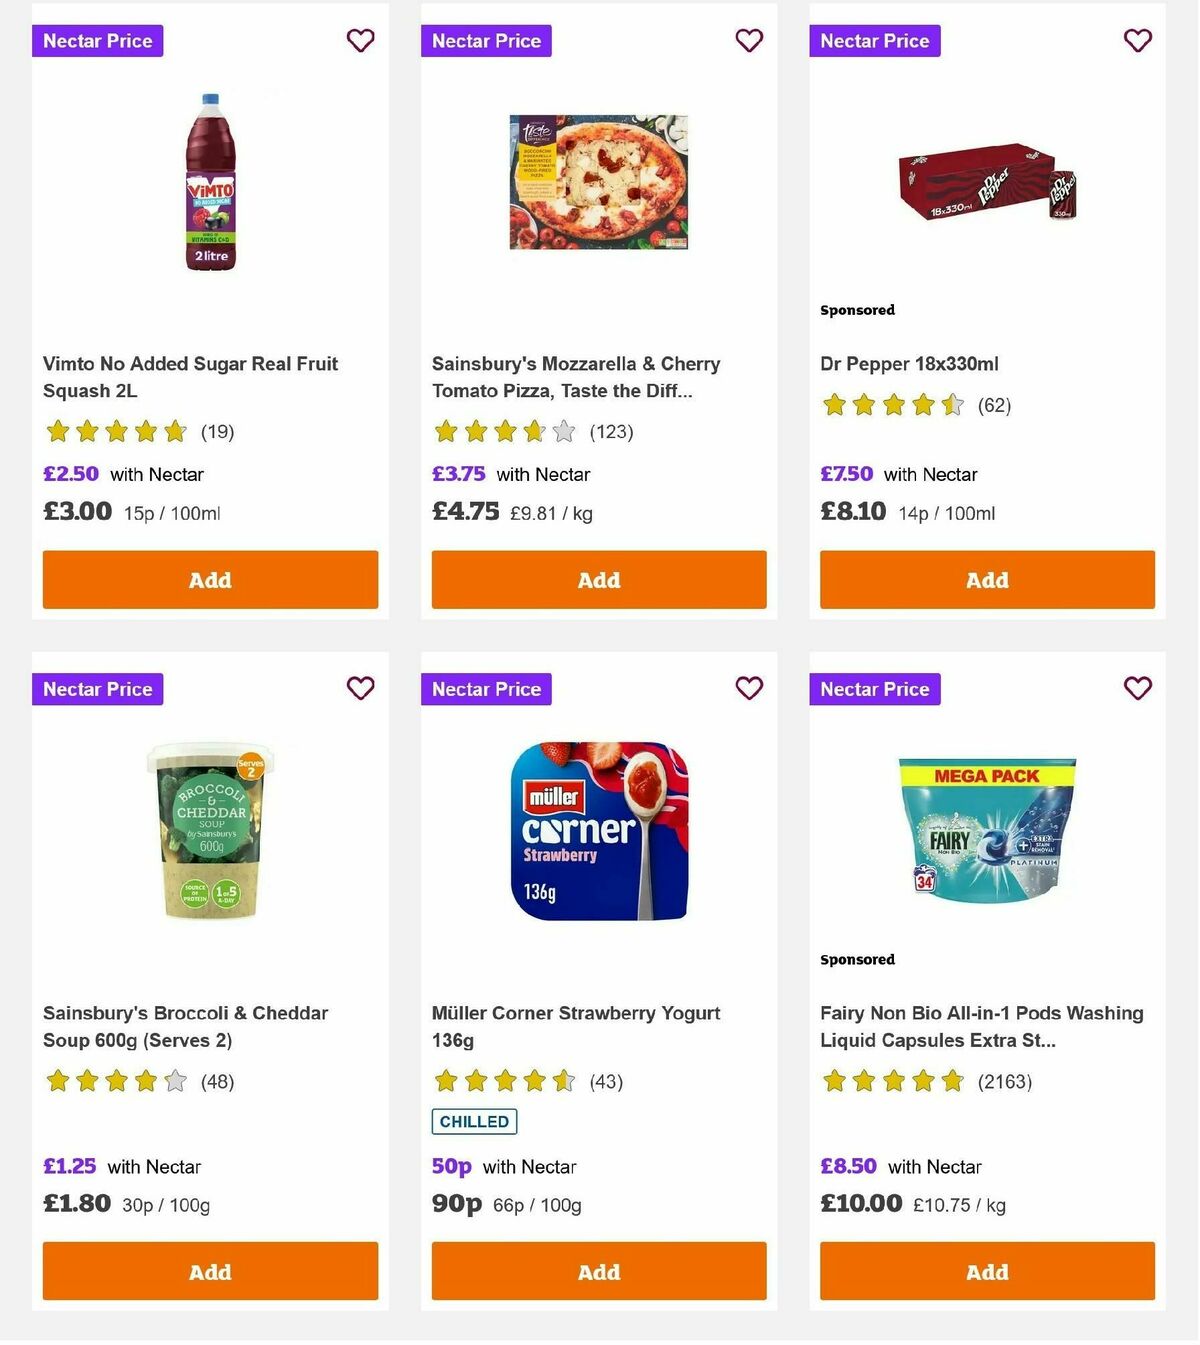The width and height of the screenshot is (1200, 1345).
Task: Click the heart icon on Müller Corner Yogurt
Action: coord(749,689)
